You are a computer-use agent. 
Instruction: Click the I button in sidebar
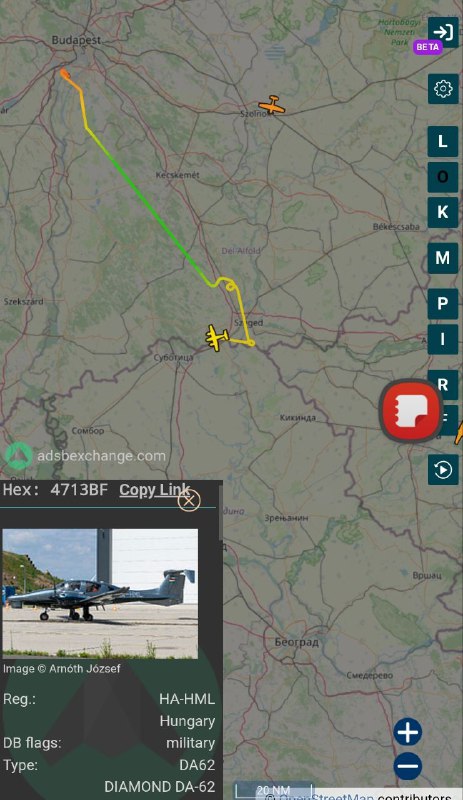pyautogui.click(x=443, y=339)
